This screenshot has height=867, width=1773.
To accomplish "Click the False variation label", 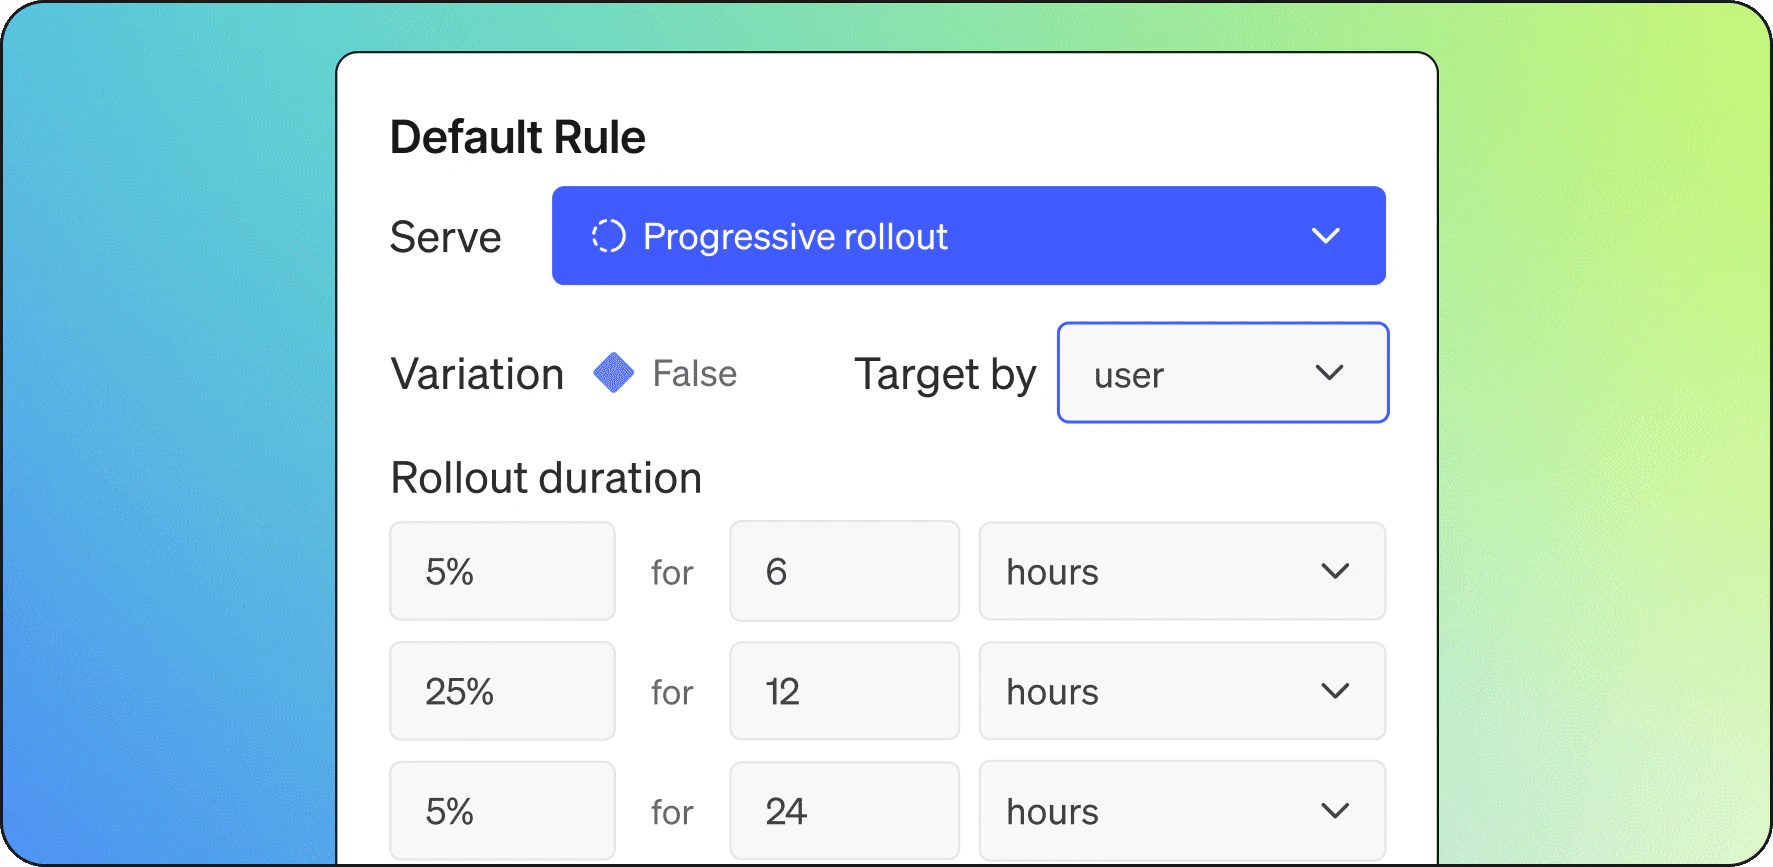I will tap(694, 374).
